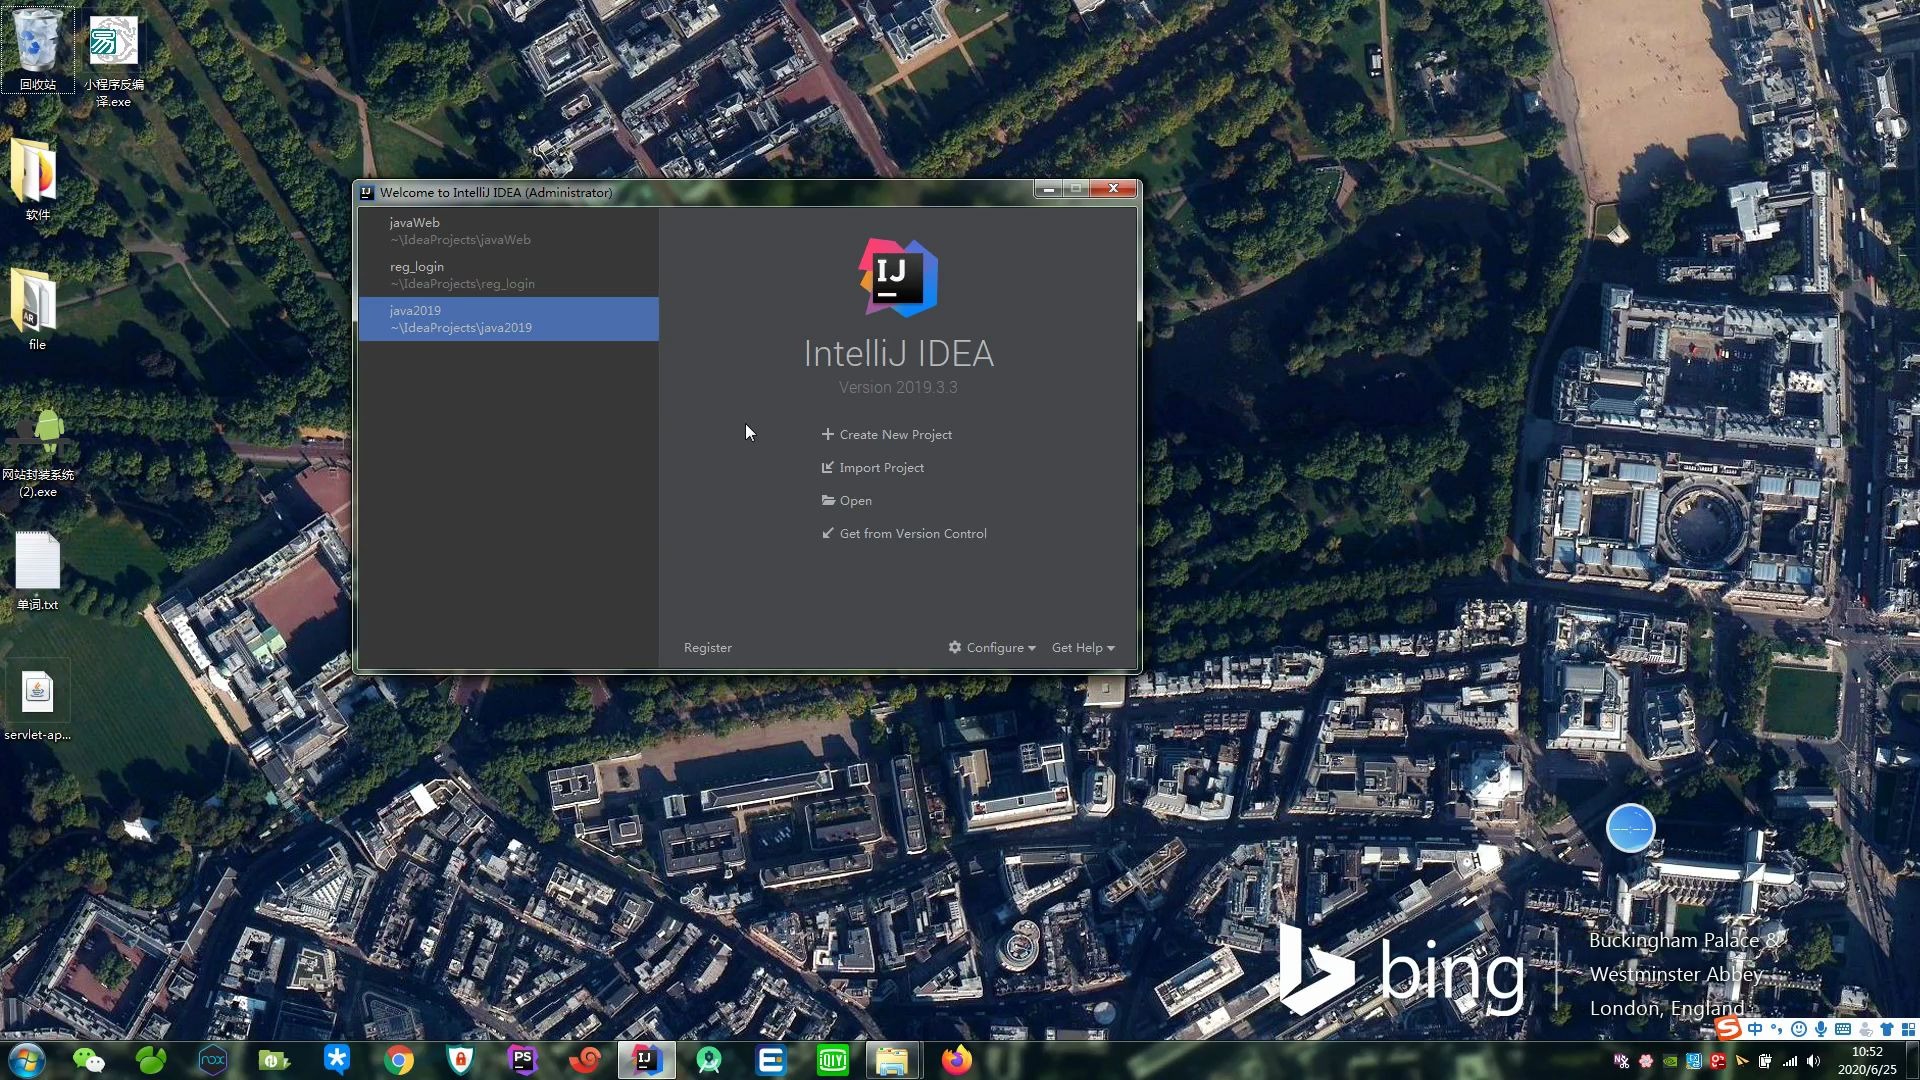Expand the Get Help dropdown
The image size is (1920, 1080).
pyautogui.click(x=1082, y=648)
